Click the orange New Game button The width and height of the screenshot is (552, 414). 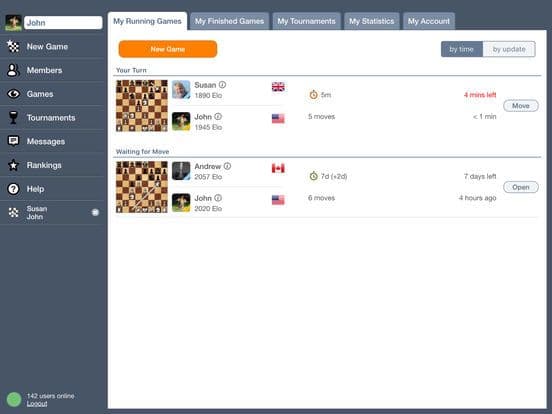click(x=168, y=49)
